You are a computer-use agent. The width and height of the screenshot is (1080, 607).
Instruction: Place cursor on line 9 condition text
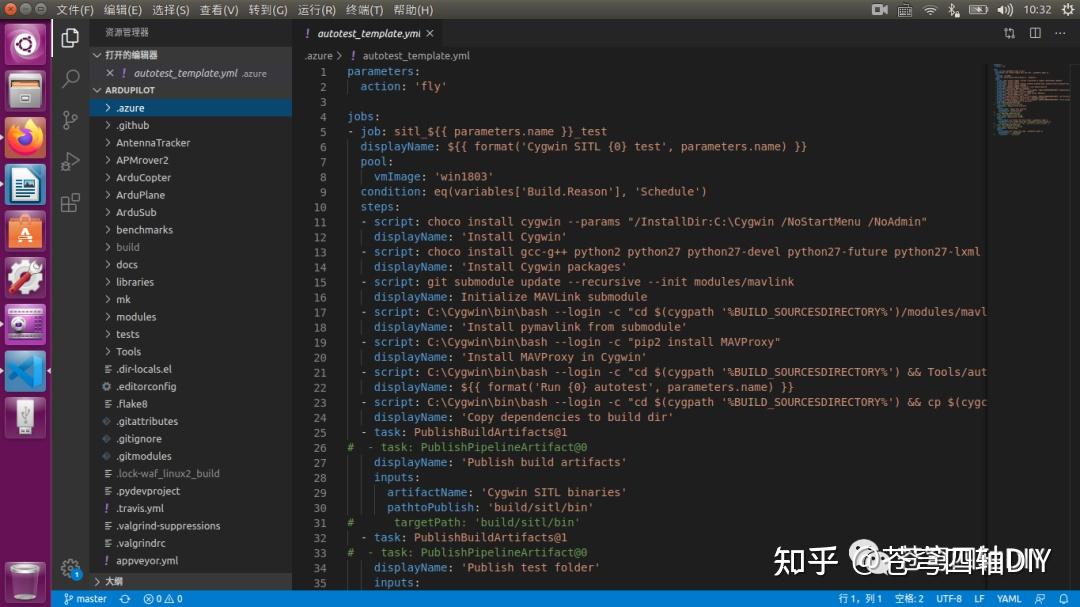coord(533,192)
